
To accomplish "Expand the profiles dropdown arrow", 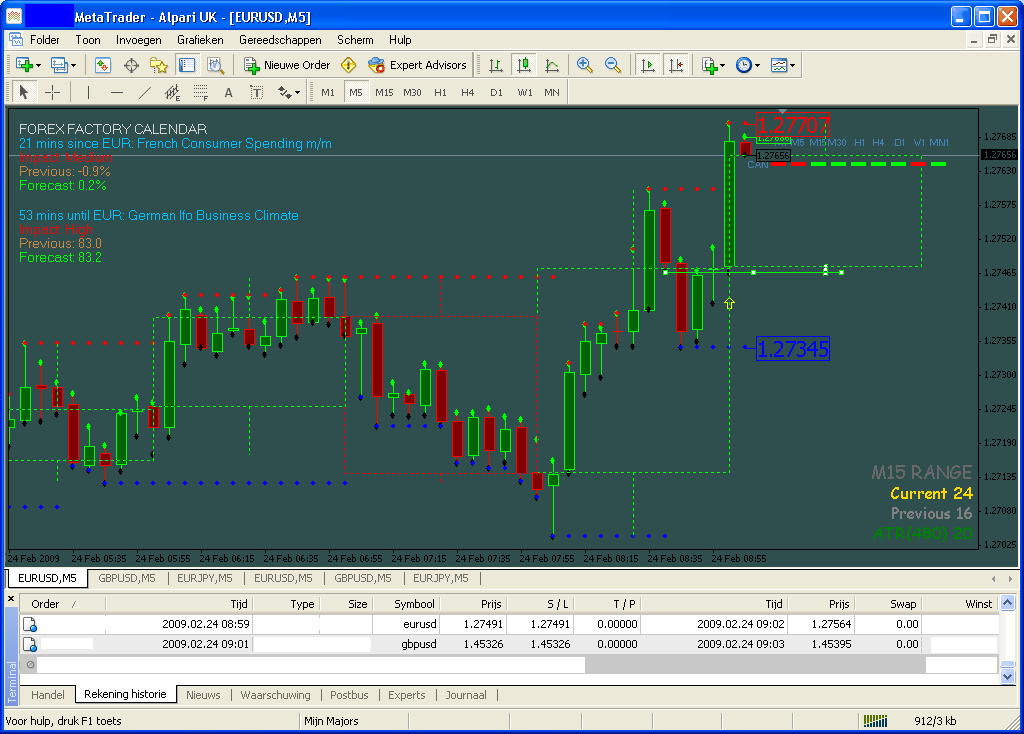I will coord(74,65).
